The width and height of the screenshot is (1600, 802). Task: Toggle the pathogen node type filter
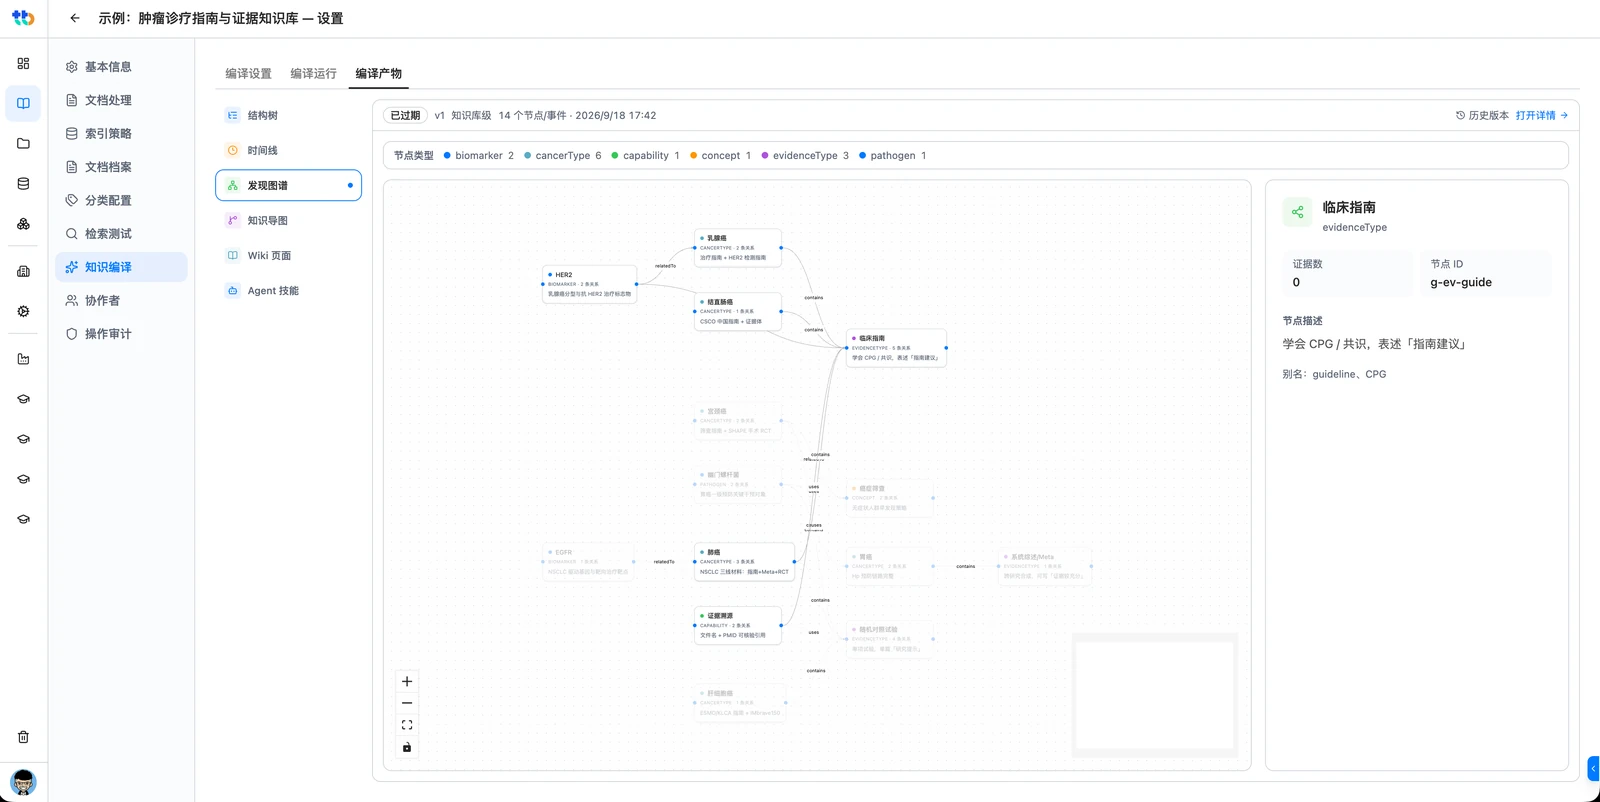pos(892,156)
